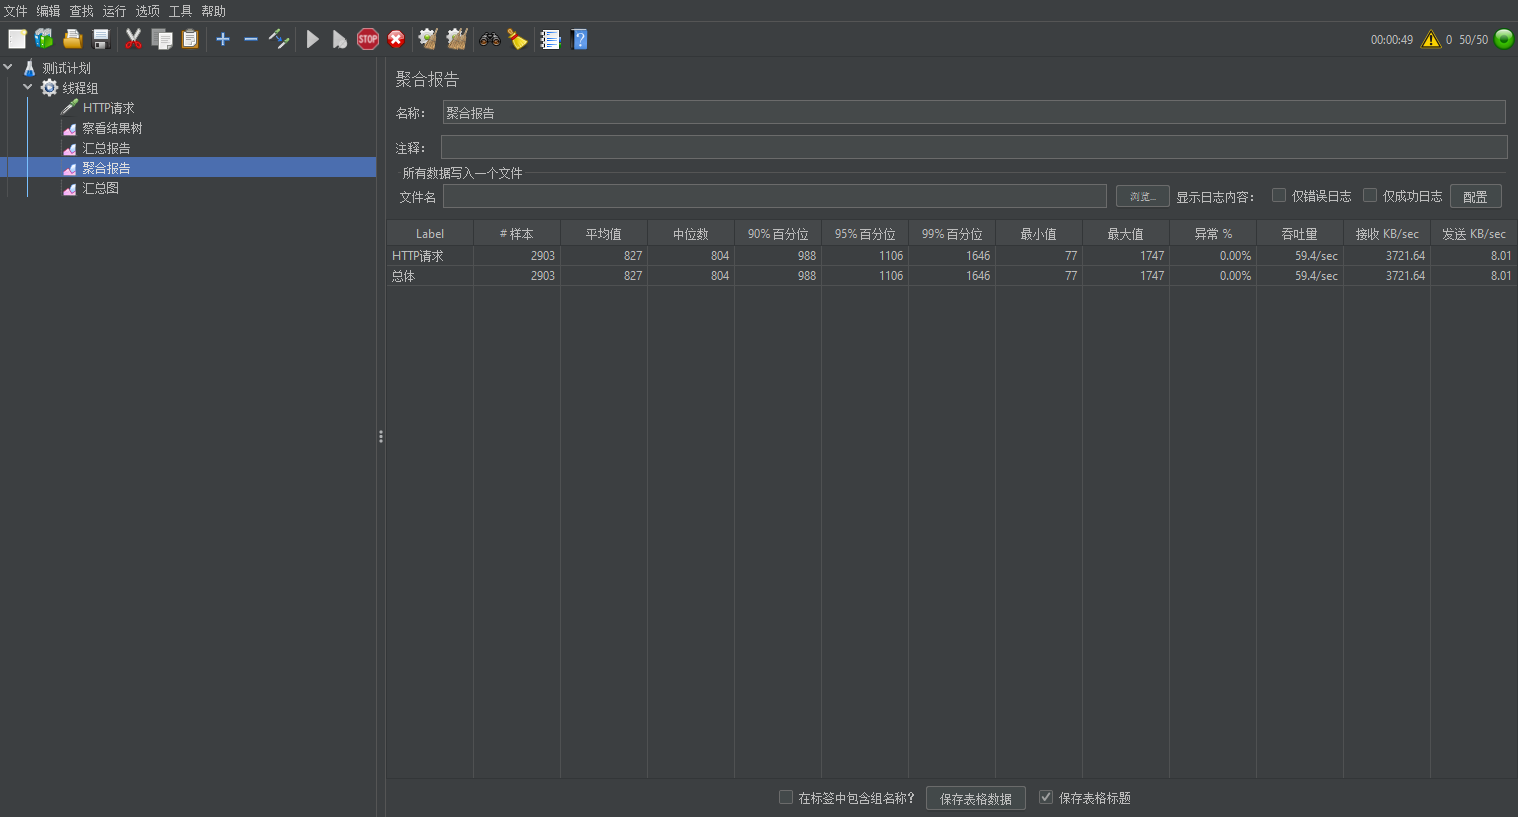The height and width of the screenshot is (817, 1518).
Task: Click the 配置 button
Action: point(1476,196)
